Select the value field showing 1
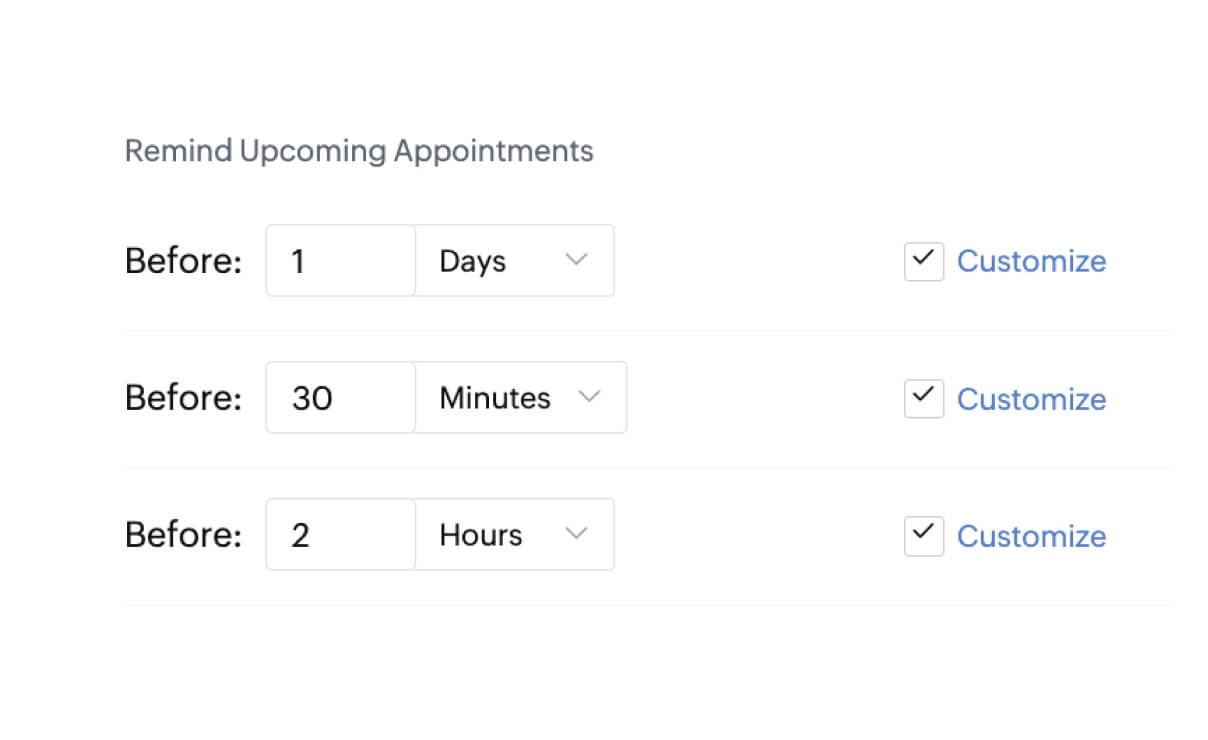 click(340, 260)
